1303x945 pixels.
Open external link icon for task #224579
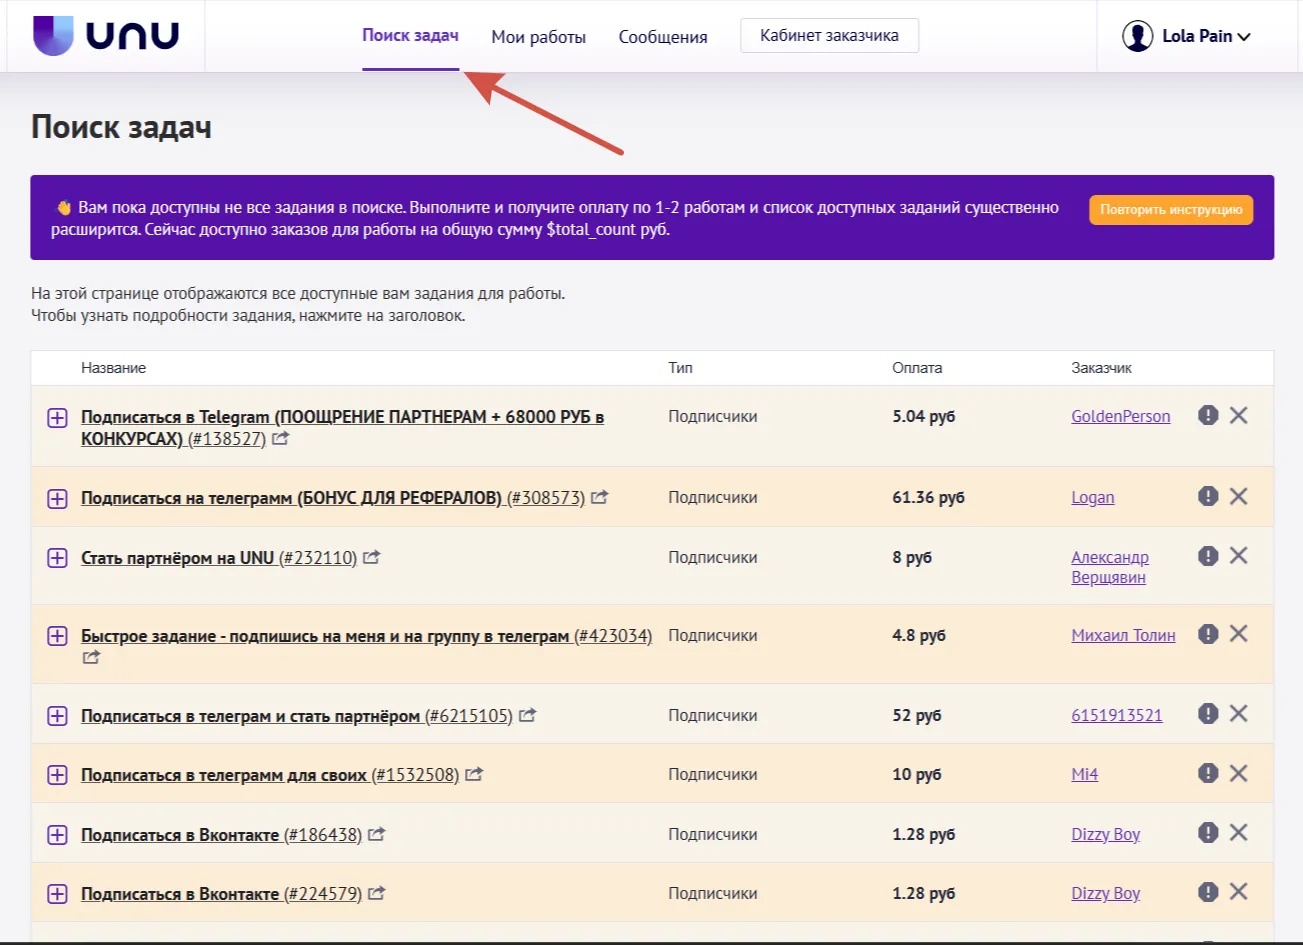click(x=377, y=893)
